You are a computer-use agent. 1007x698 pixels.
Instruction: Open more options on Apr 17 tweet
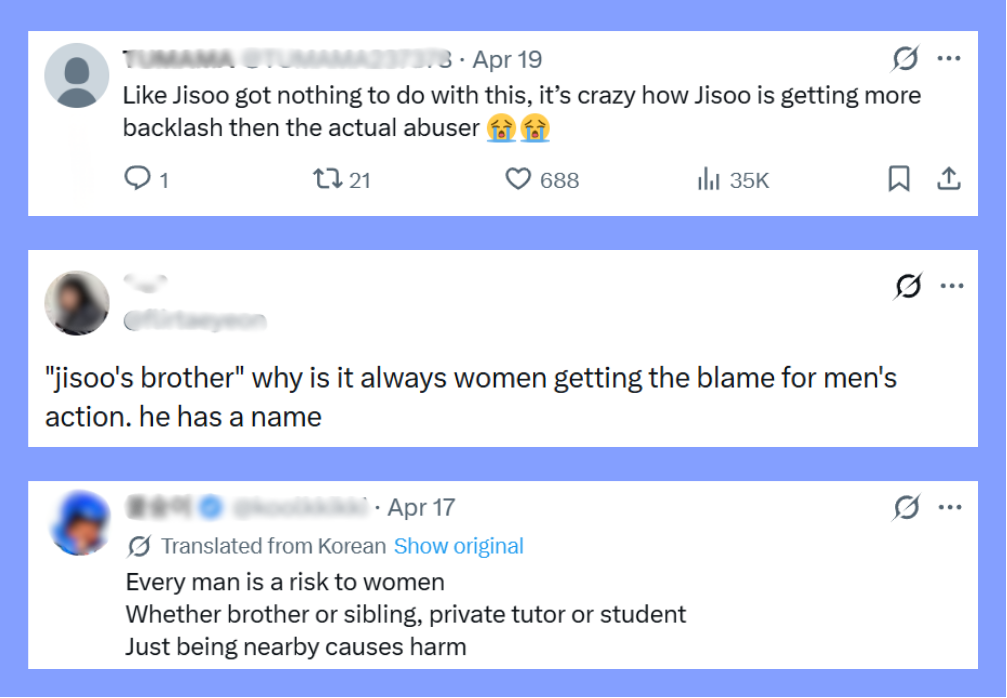949,508
